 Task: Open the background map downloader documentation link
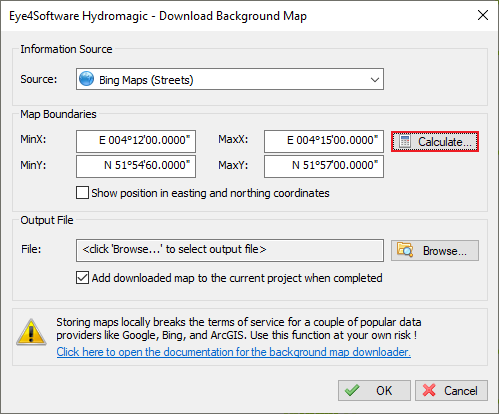pos(233,352)
